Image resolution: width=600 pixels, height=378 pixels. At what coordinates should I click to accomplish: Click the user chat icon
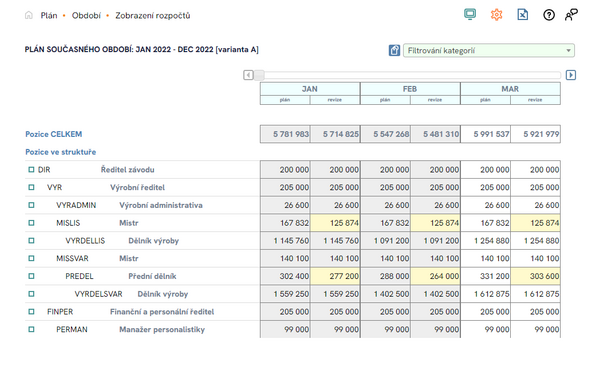click(571, 15)
